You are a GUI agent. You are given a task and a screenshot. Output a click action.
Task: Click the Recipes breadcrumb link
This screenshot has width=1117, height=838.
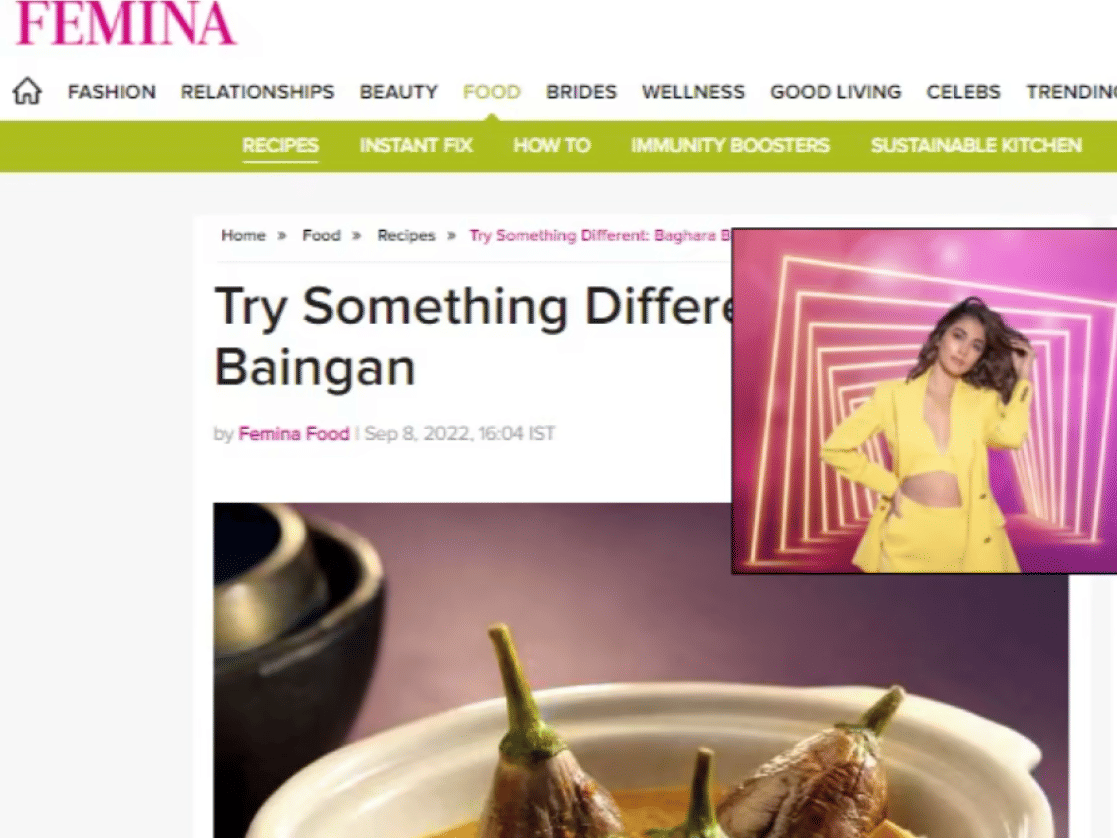406,235
